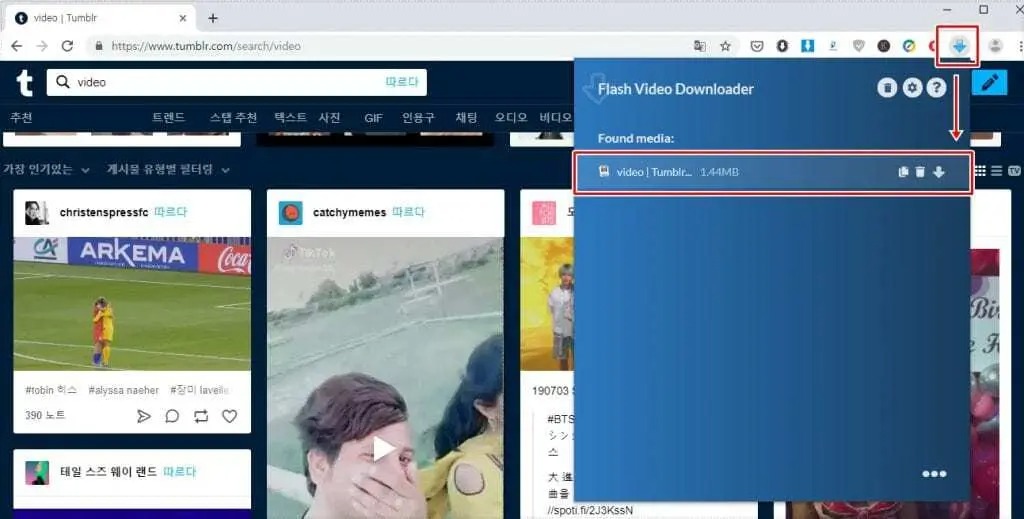This screenshot has width=1024, height=519.
Task: Click the #tobin 히스 hashtag
Action: click(x=51, y=390)
